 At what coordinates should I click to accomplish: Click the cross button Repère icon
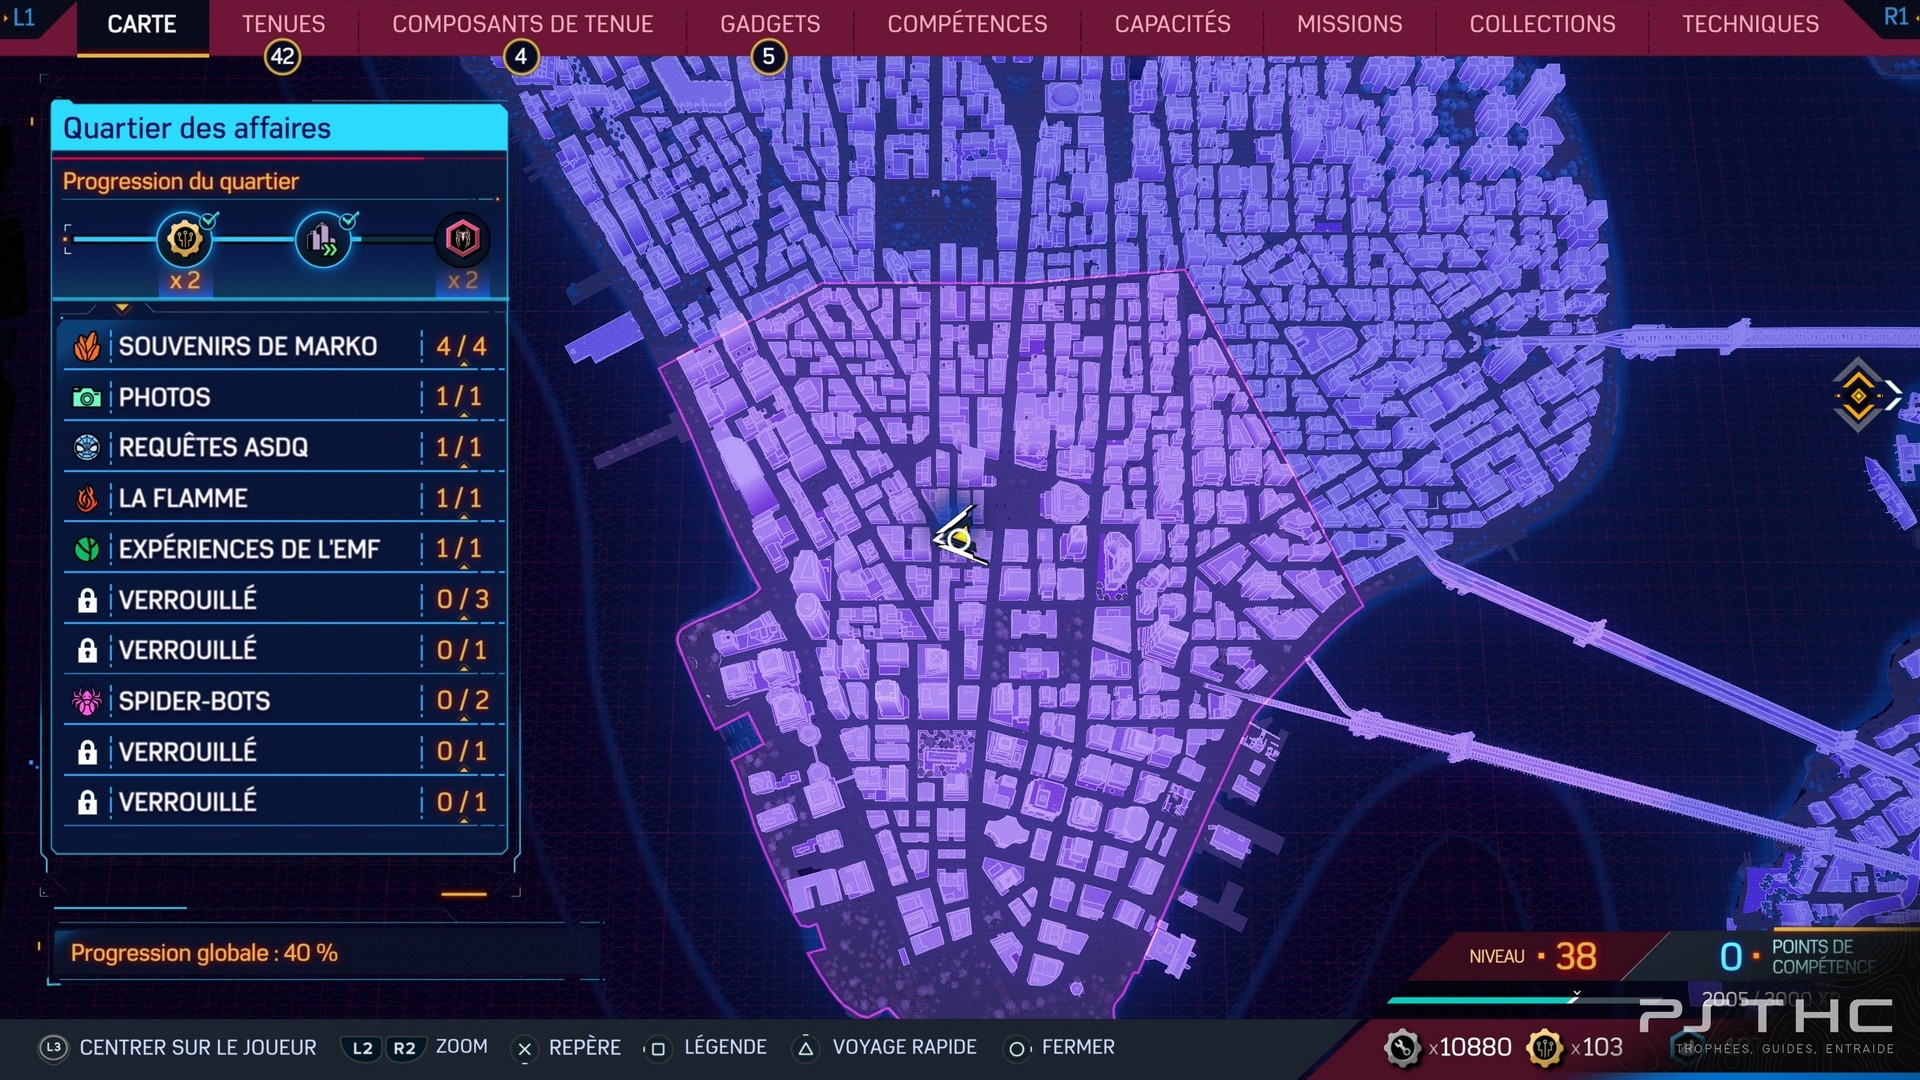[524, 1049]
